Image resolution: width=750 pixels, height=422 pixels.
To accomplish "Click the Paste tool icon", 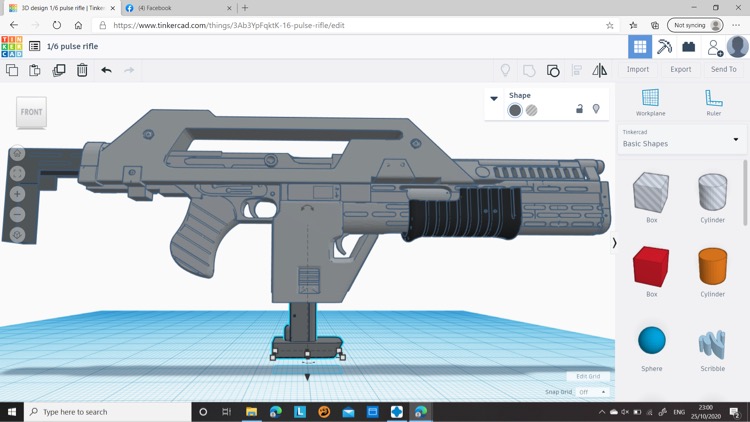I will 34,70.
